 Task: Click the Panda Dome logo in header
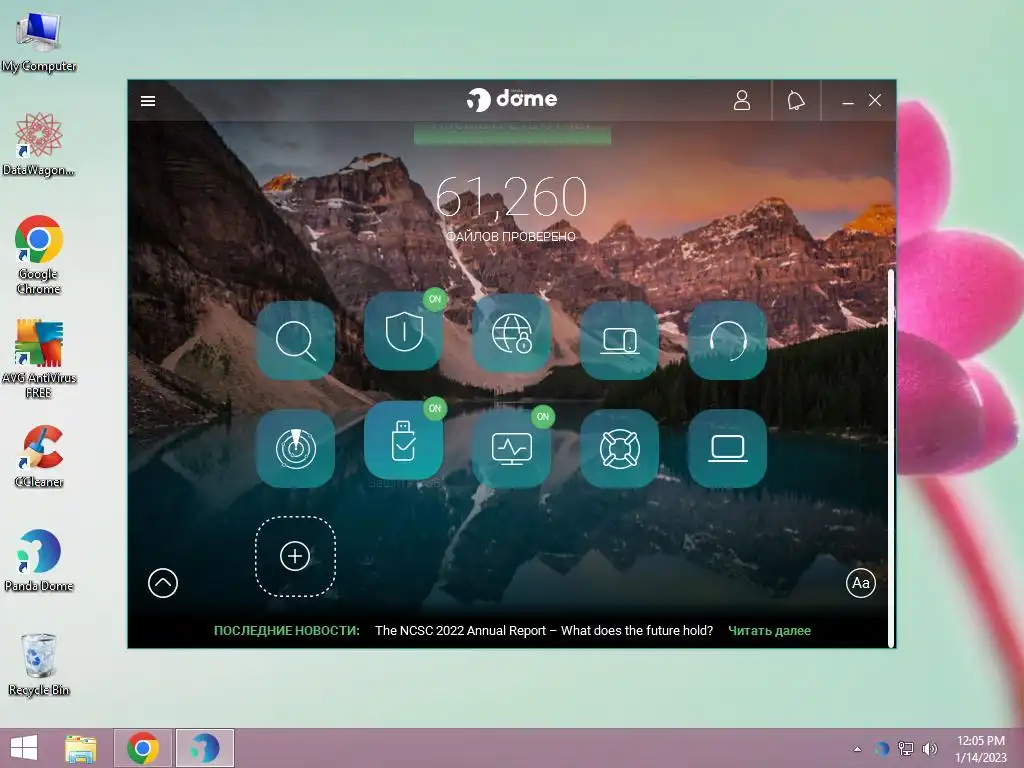tap(511, 100)
